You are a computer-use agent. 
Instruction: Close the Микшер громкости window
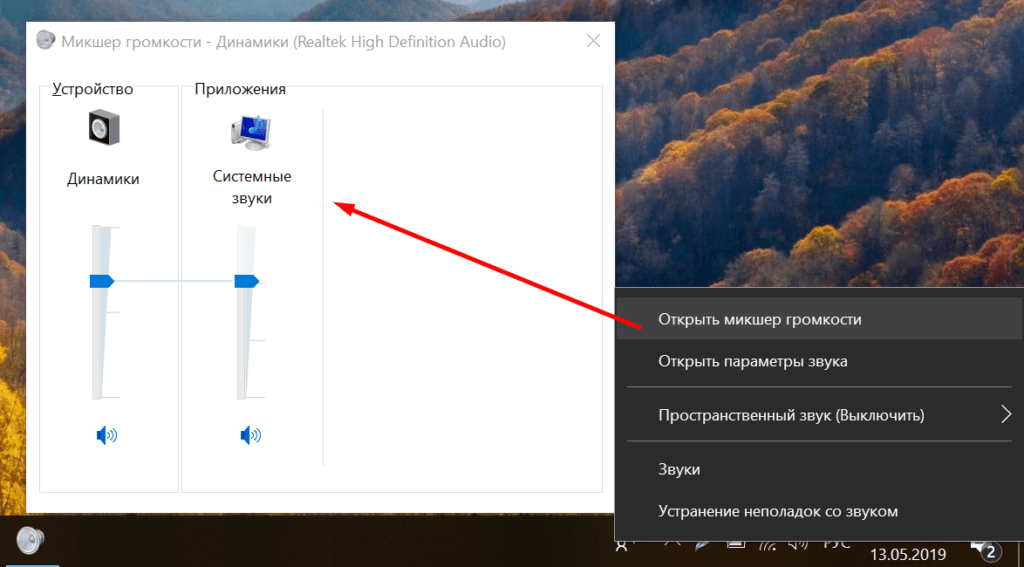pyautogui.click(x=593, y=41)
